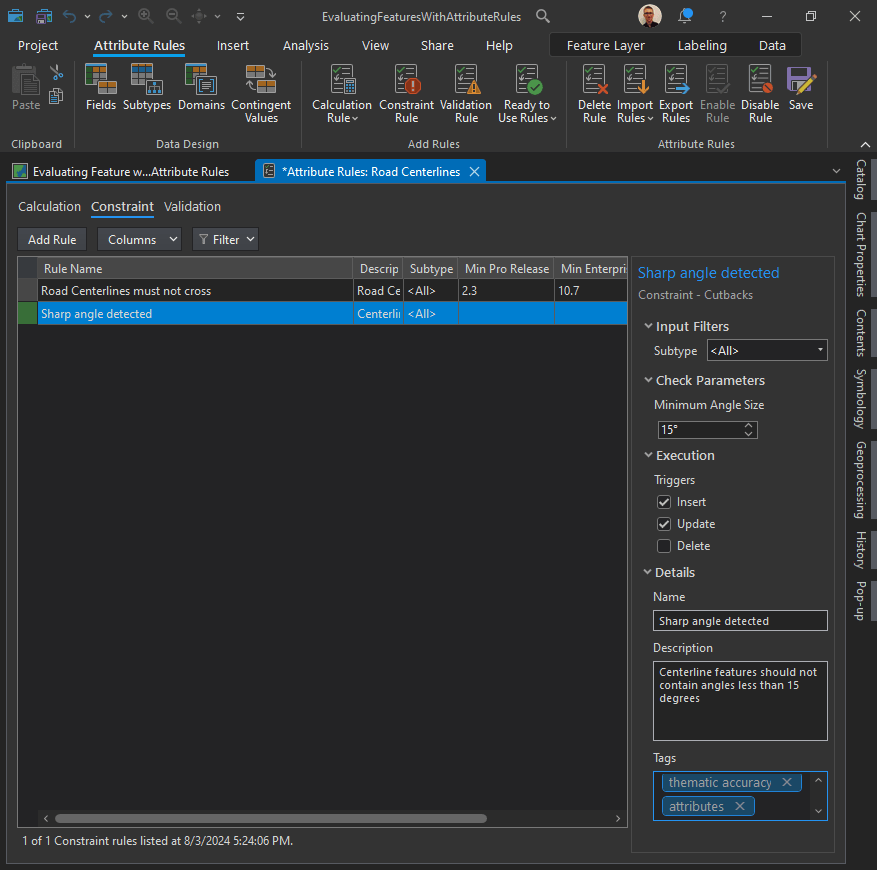This screenshot has height=870, width=877.
Task: Open the Domains ribbon icon
Action: 201,88
